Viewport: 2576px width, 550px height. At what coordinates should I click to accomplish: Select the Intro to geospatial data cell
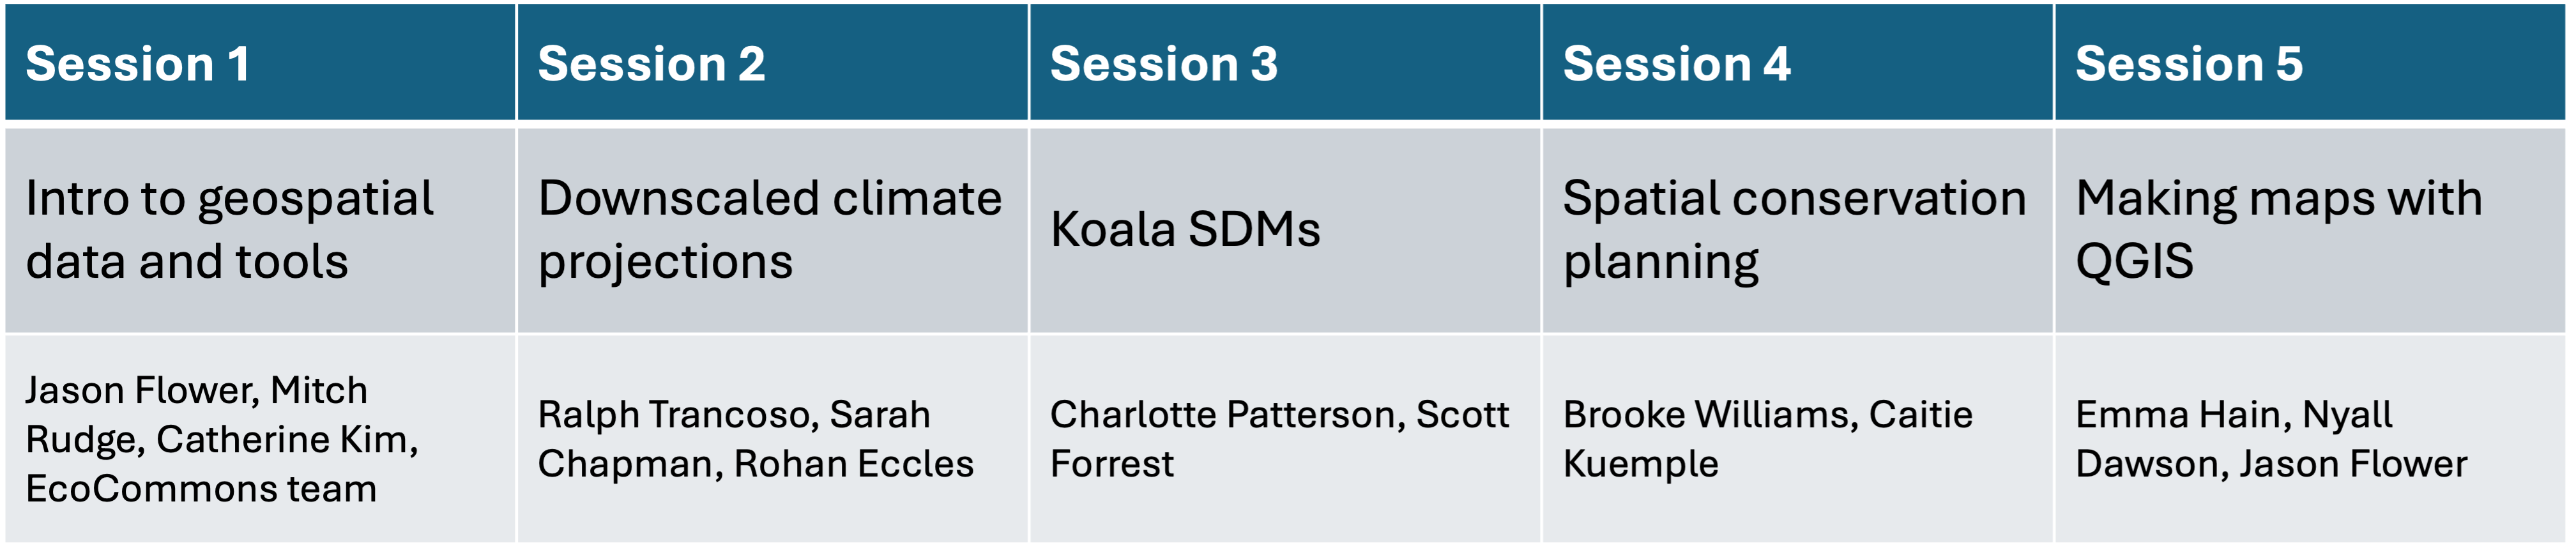pyautogui.click(x=260, y=229)
